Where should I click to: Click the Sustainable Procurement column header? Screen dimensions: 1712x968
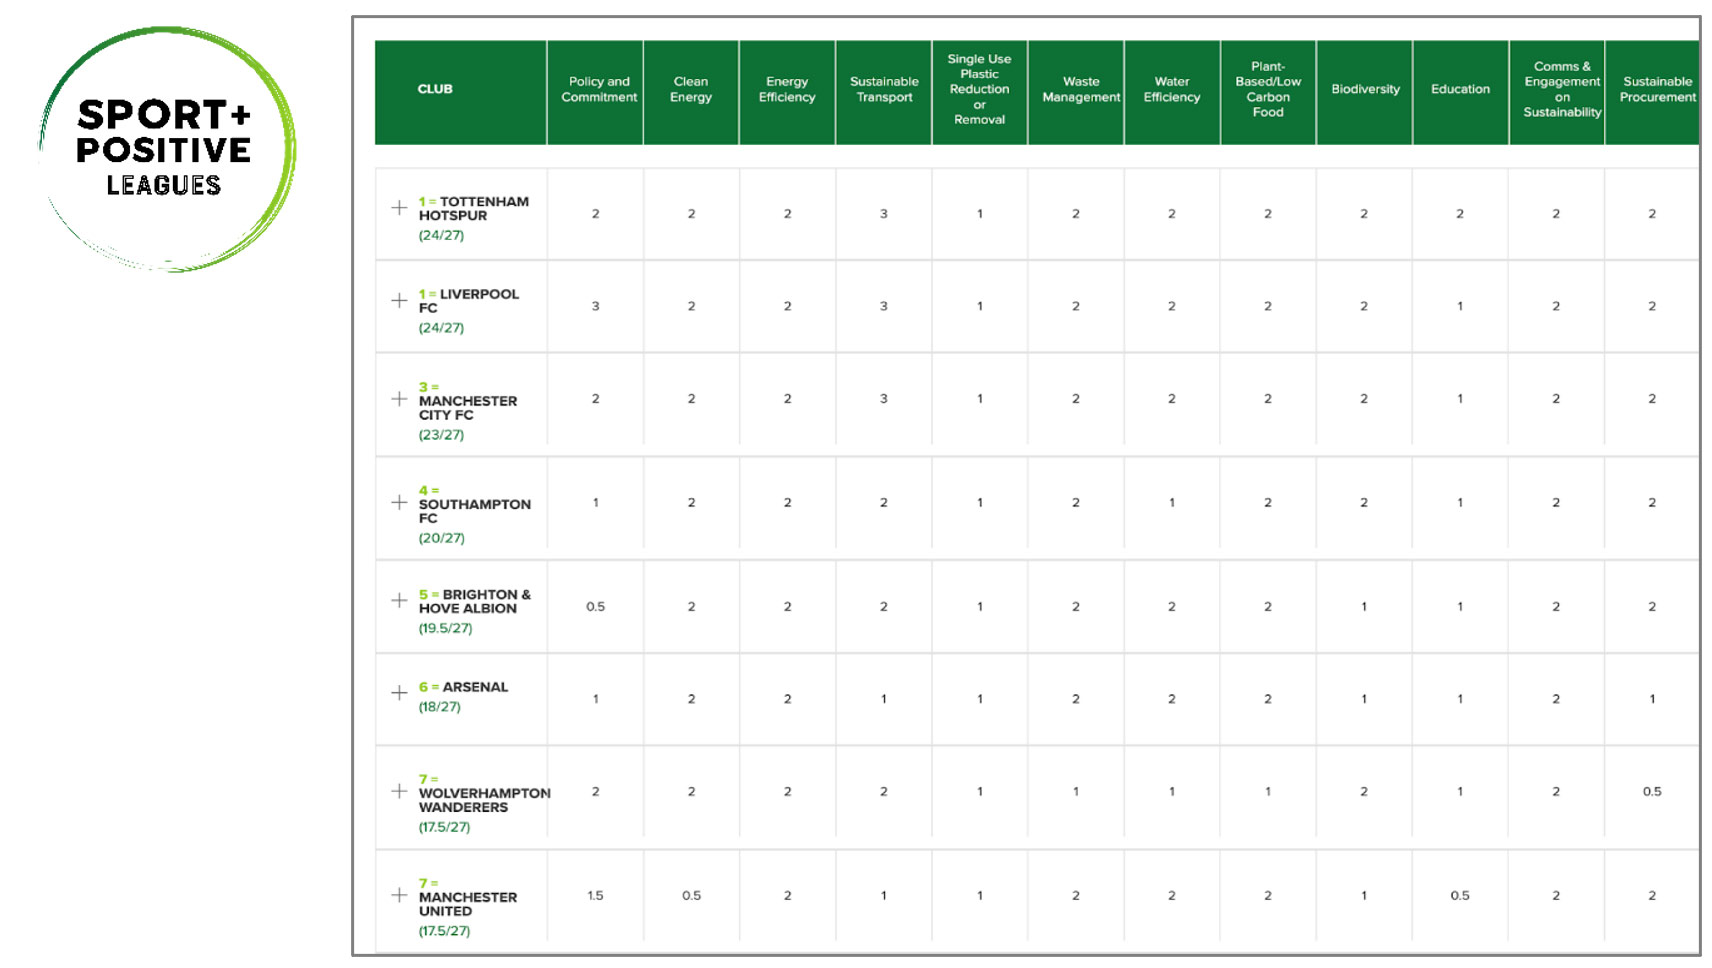(1656, 90)
